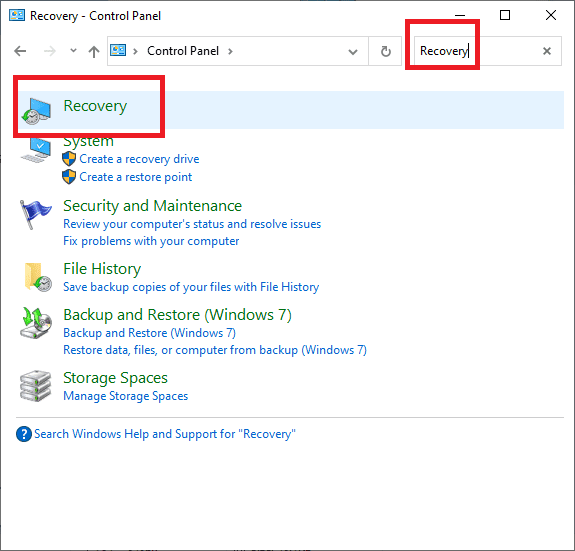
Task: Click the refresh icon beside the address bar
Action: (x=385, y=51)
